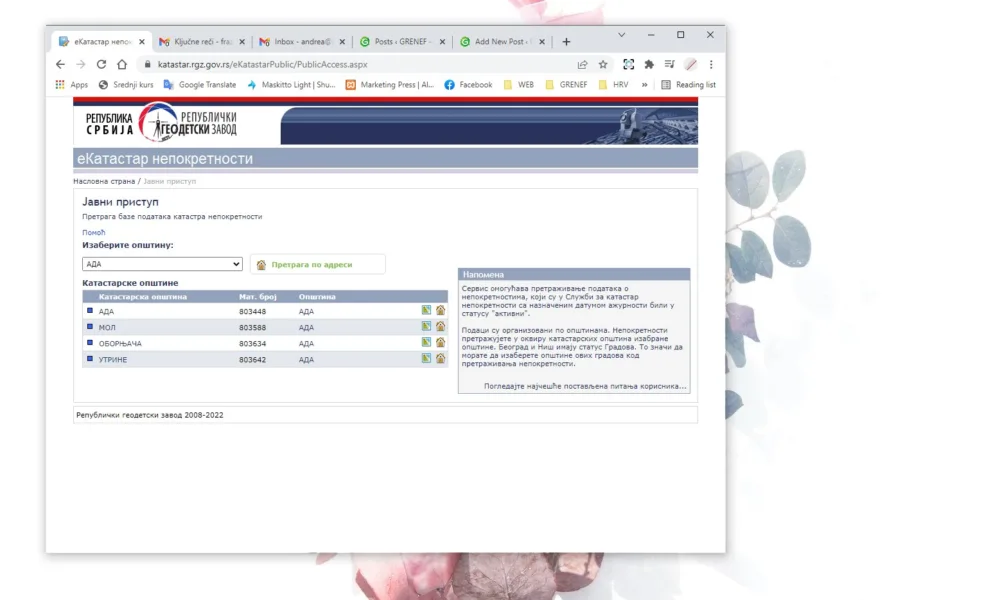
Task: Open the house icon in АДА row
Action: click(440, 311)
